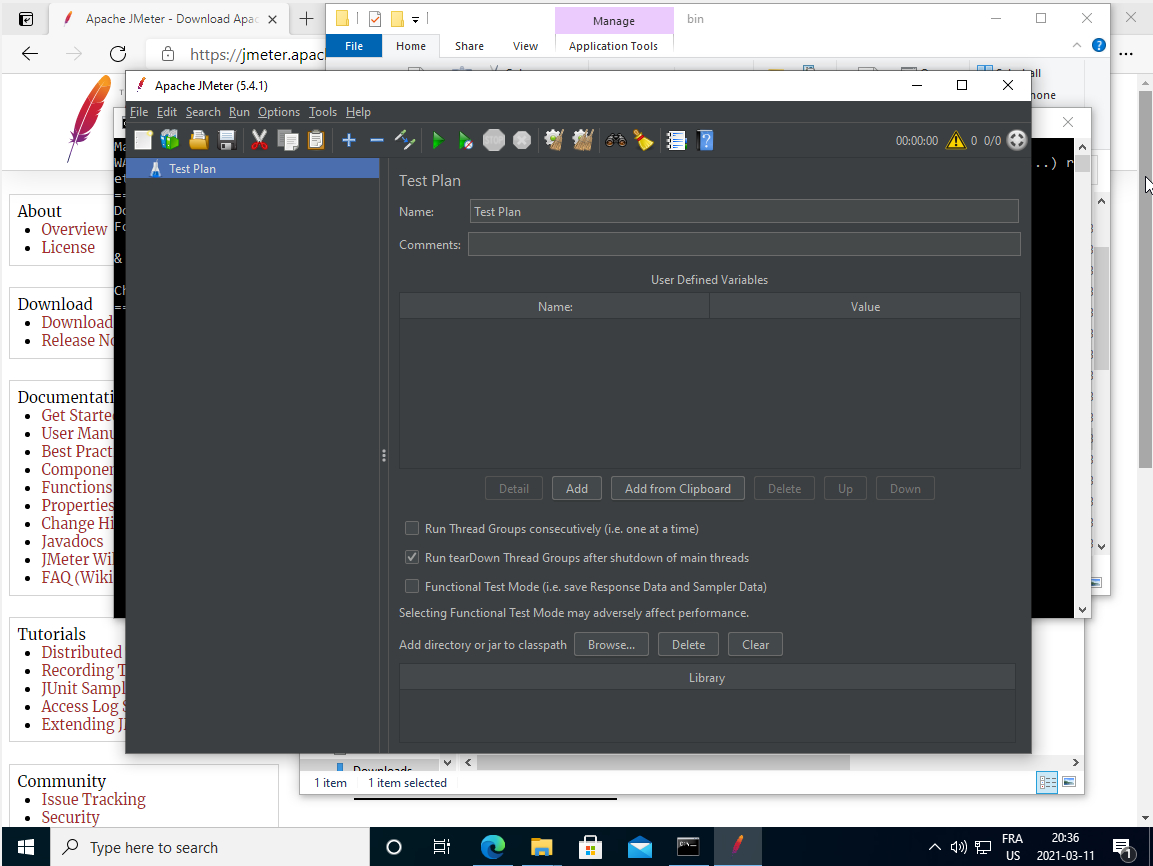Click the Value column header
This screenshot has width=1153, height=866.
click(865, 307)
